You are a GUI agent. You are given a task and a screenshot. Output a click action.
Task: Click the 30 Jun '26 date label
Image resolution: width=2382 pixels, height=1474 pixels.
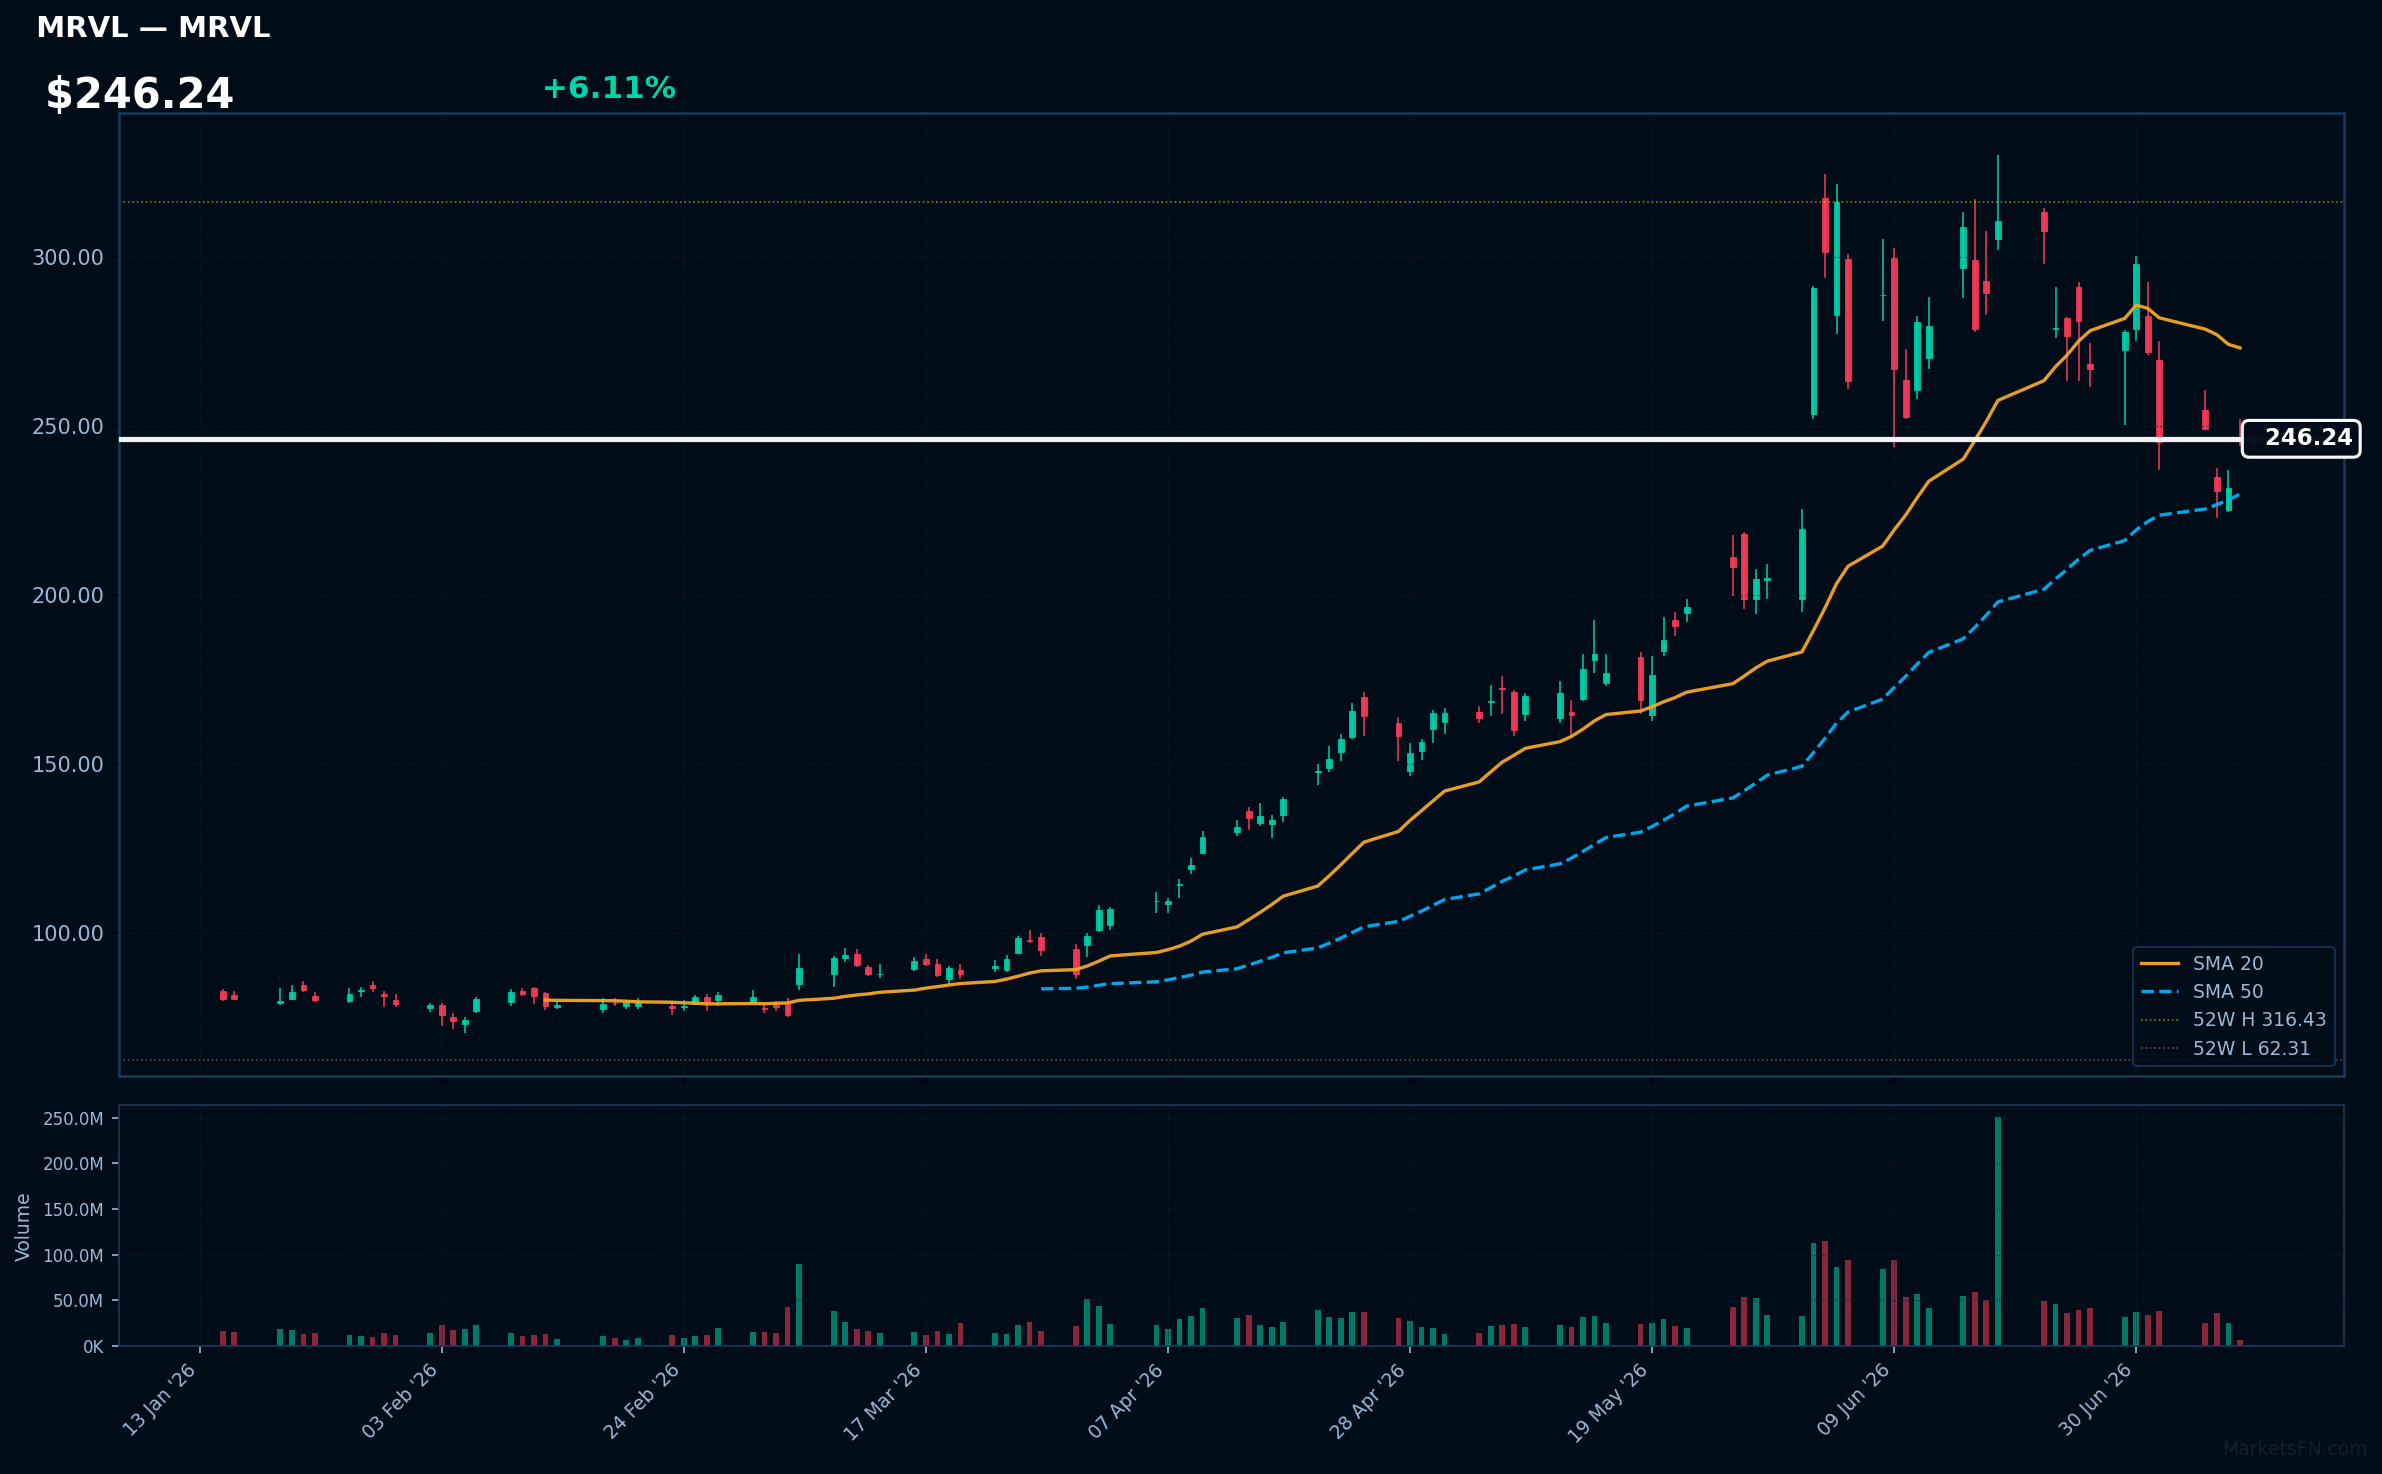click(2096, 1400)
